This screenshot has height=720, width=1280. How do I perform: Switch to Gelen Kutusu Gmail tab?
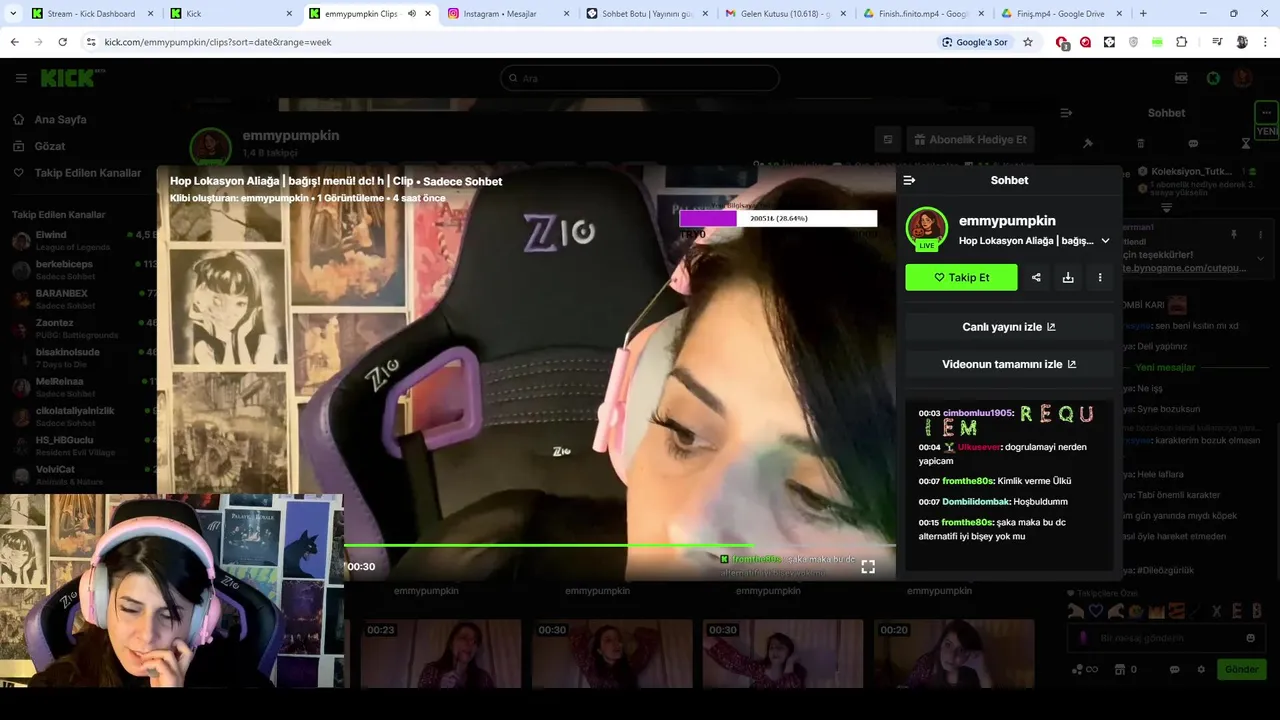(784, 14)
